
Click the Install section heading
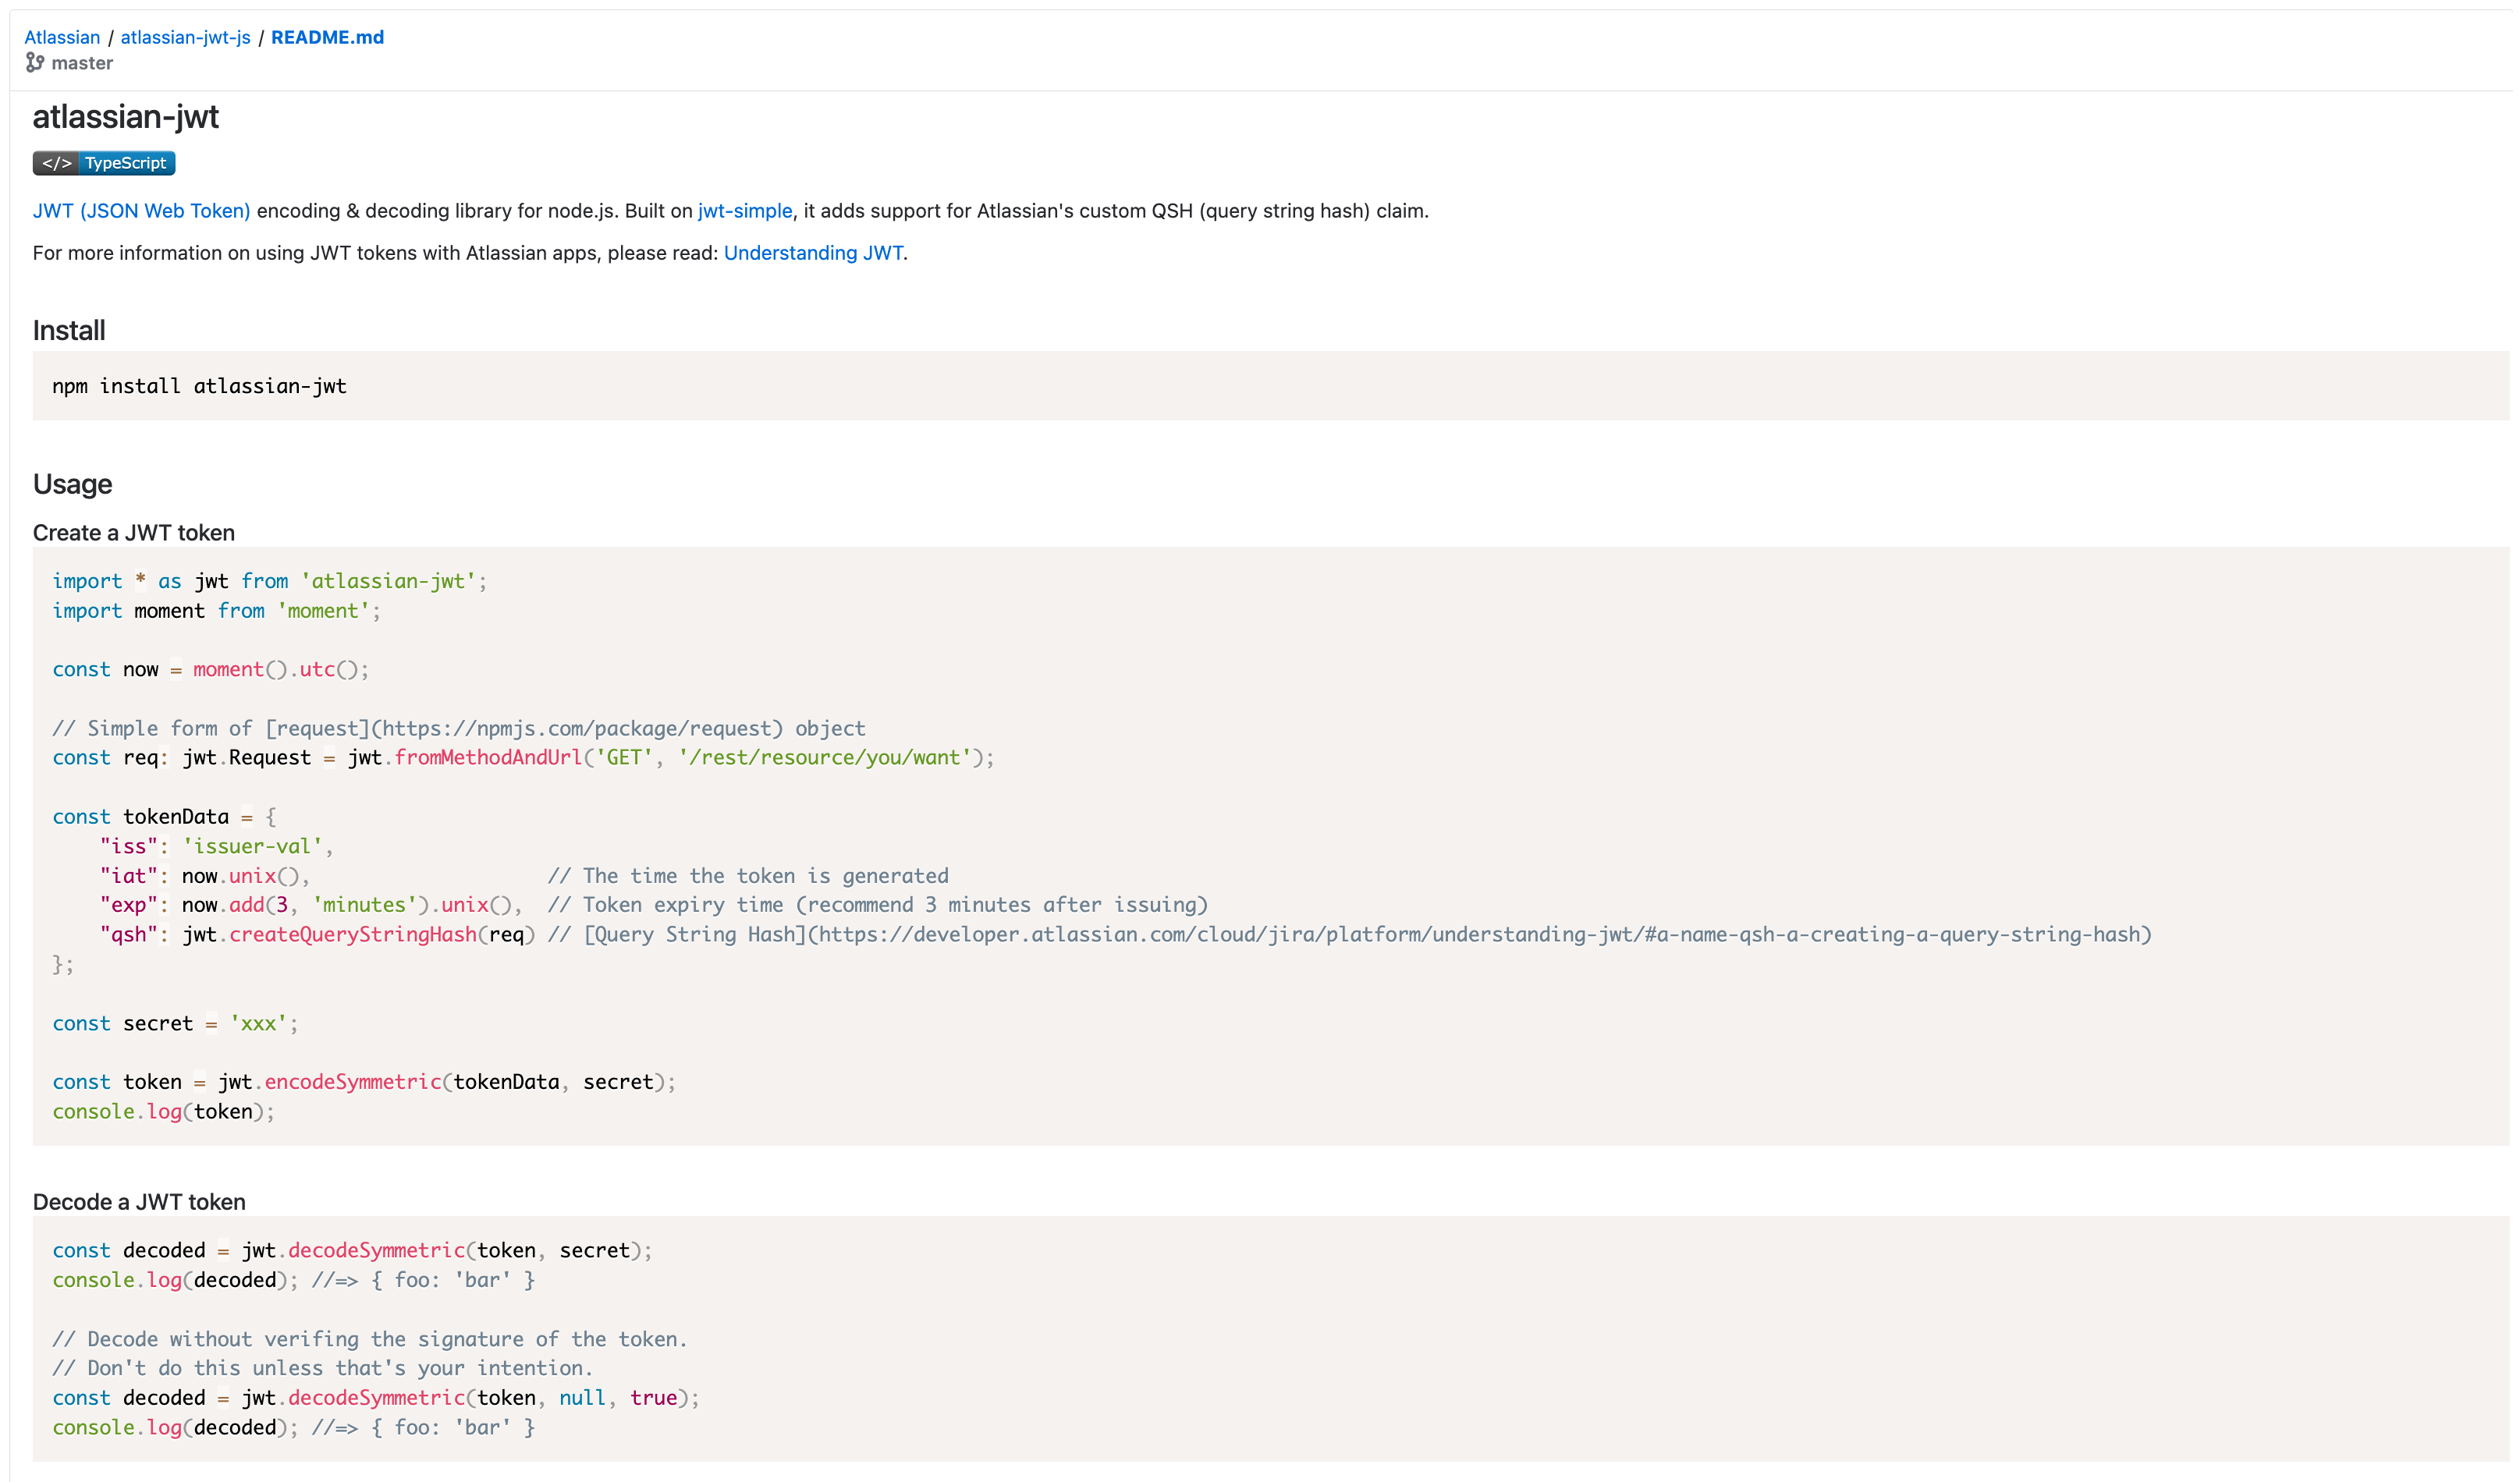[68, 330]
